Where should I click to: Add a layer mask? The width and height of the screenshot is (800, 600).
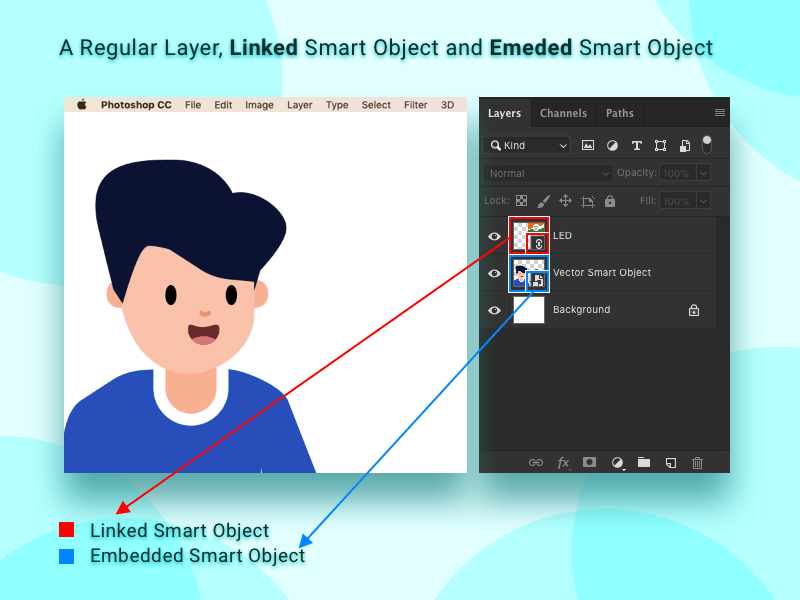[590, 463]
